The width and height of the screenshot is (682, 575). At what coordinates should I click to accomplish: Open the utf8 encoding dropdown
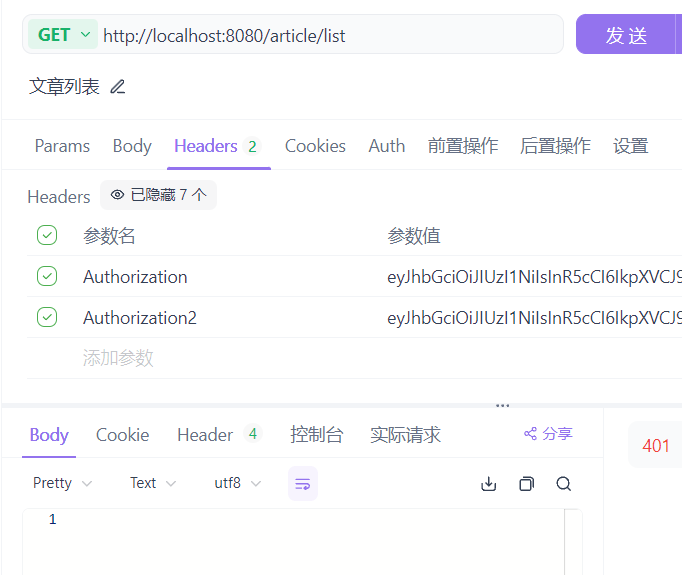[x=237, y=483]
